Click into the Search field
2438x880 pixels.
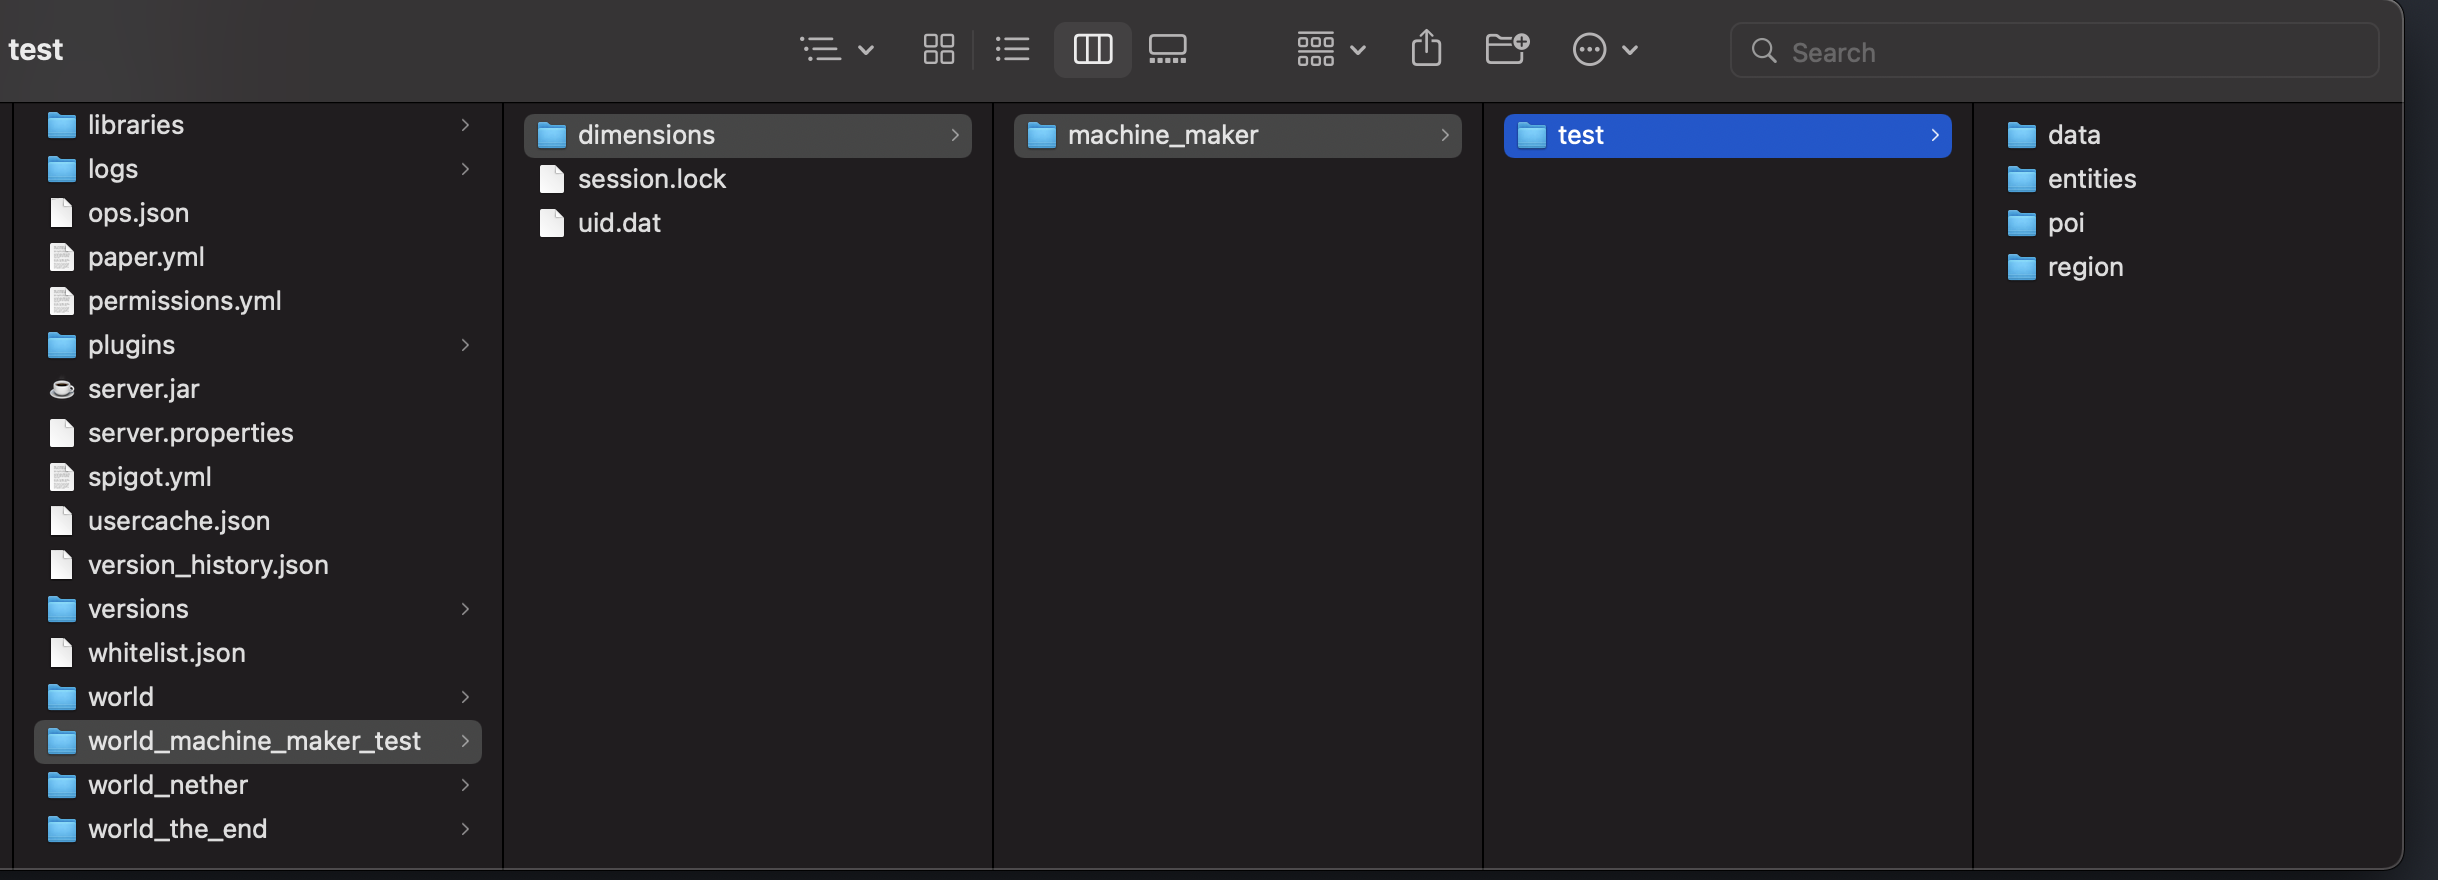tap(2054, 51)
